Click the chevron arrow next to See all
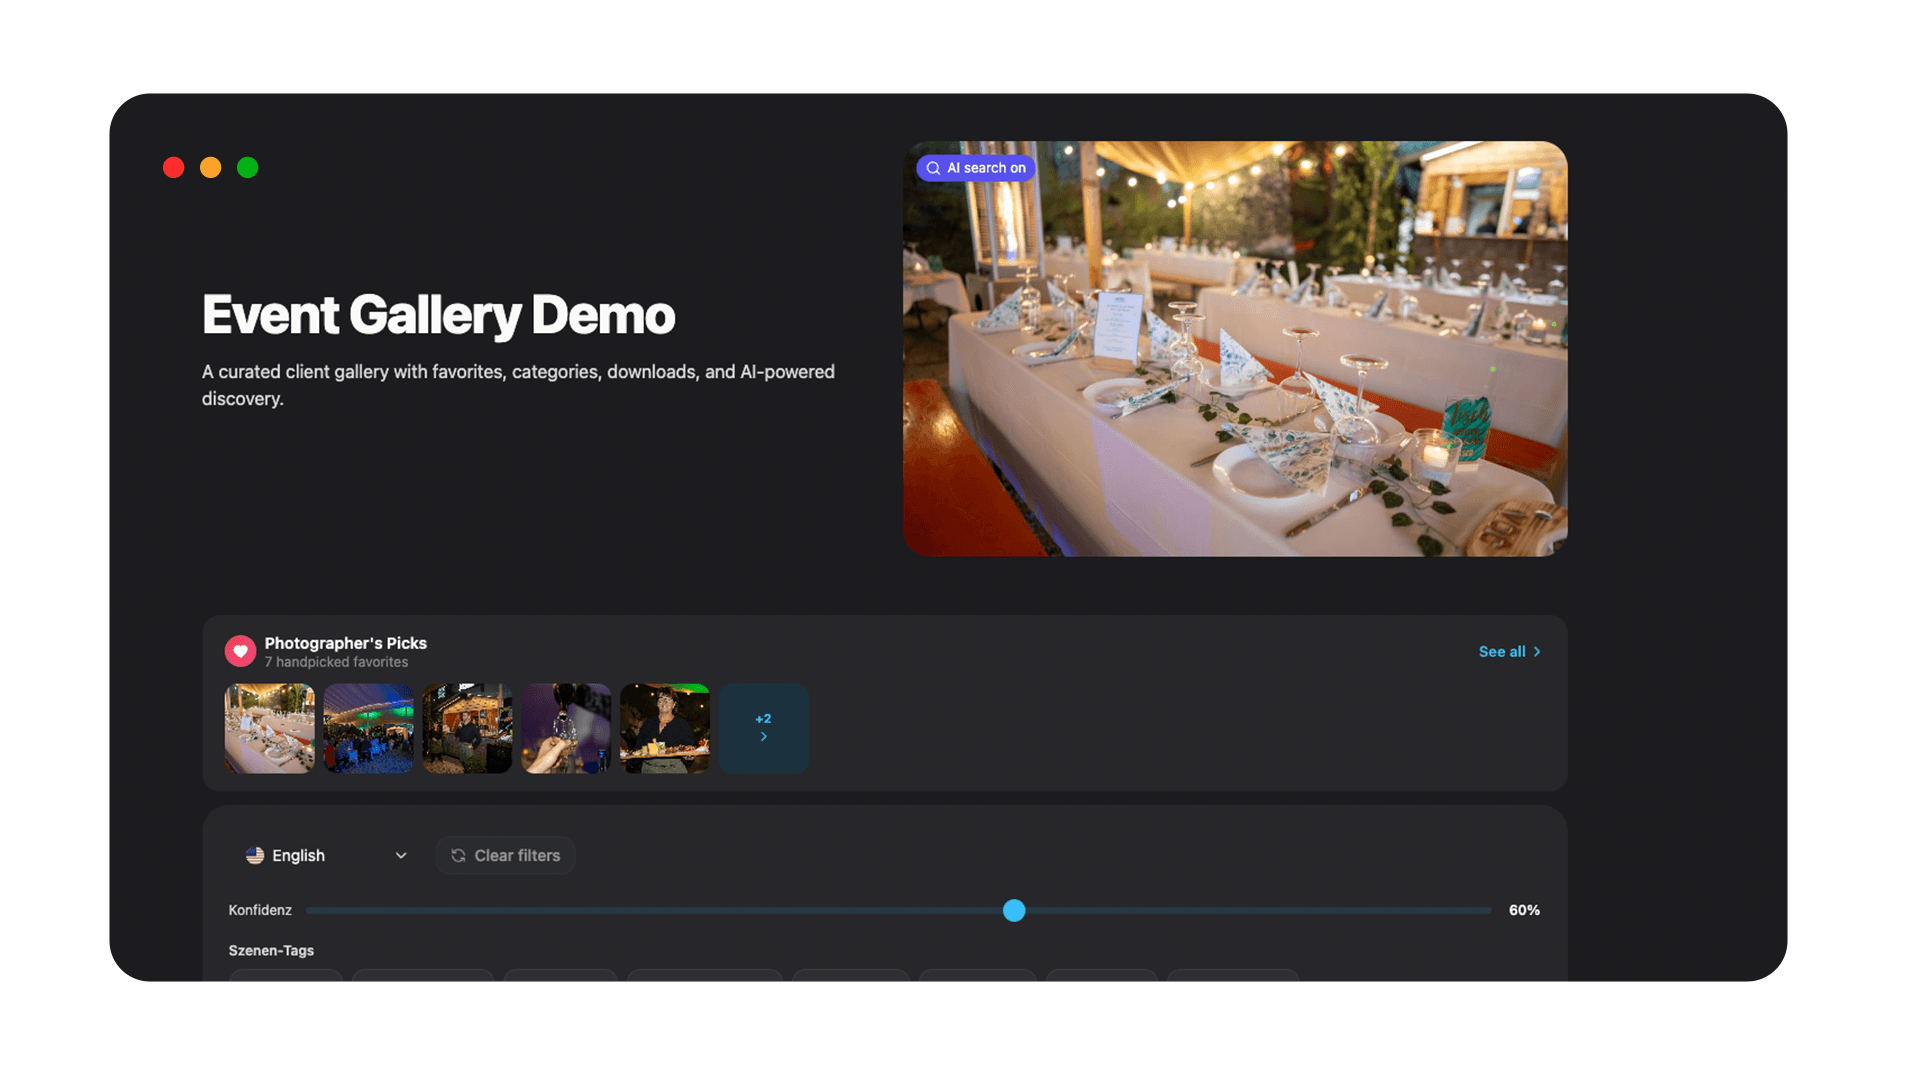The width and height of the screenshot is (1920, 1080). coord(1537,652)
